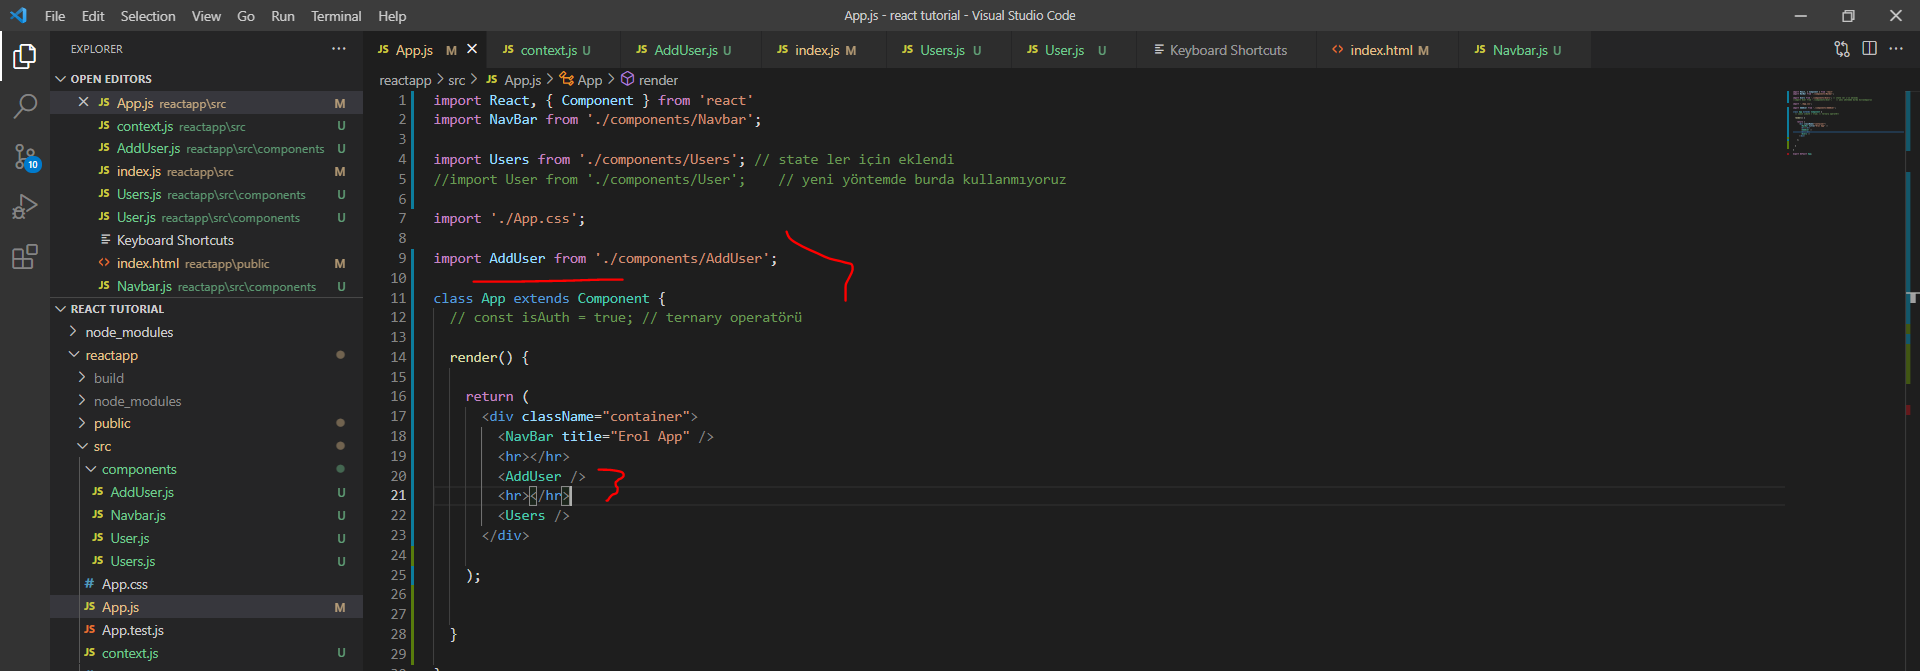Open the Search view icon

pos(25,105)
